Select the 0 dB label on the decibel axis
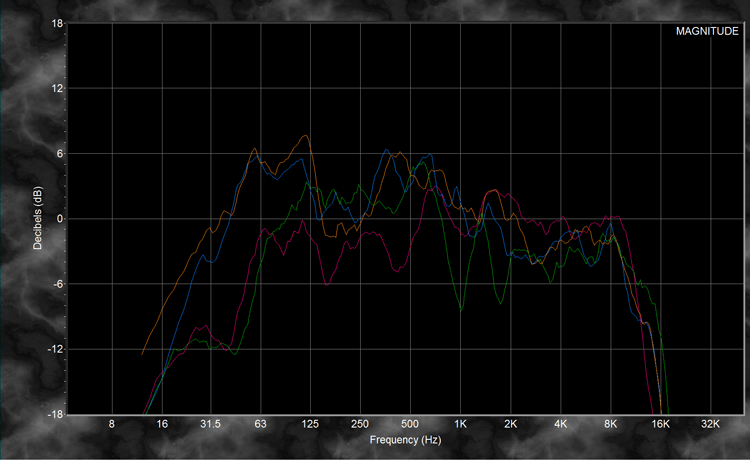Image resolution: width=750 pixels, height=460 pixels. point(60,219)
